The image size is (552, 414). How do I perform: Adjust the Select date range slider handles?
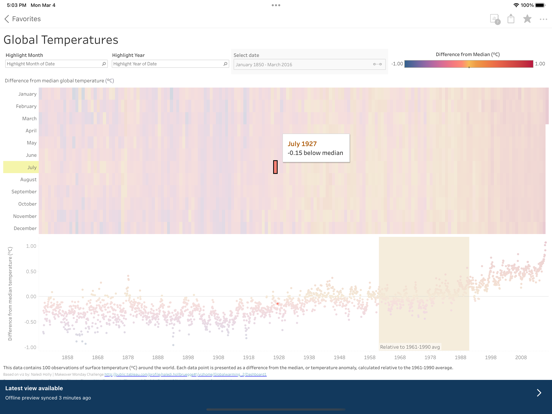click(377, 64)
